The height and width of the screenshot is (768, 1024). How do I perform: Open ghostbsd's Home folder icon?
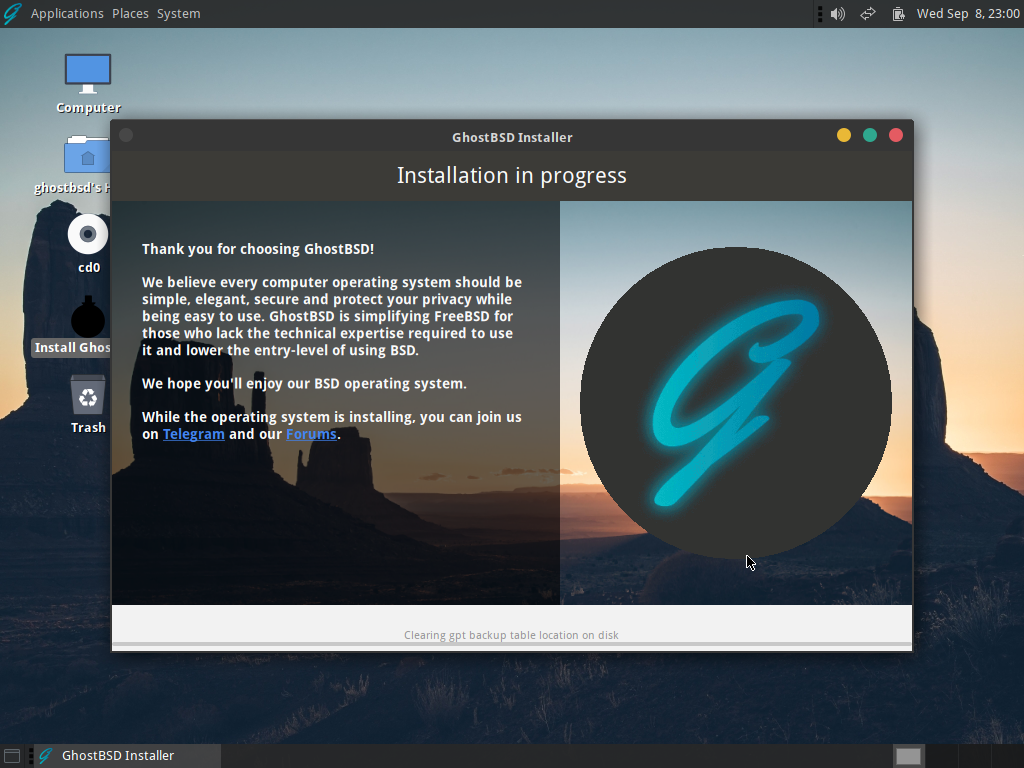(x=87, y=155)
